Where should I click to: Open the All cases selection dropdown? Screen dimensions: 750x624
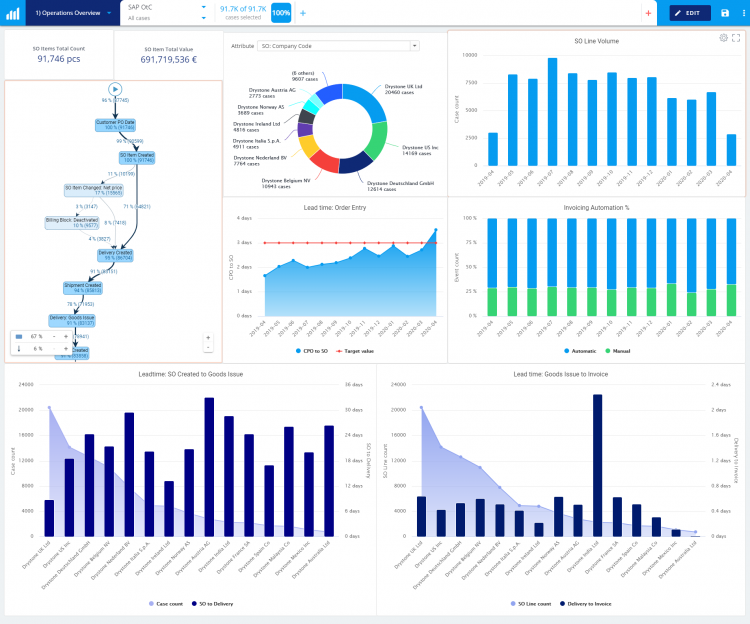[x=204, y=18]
